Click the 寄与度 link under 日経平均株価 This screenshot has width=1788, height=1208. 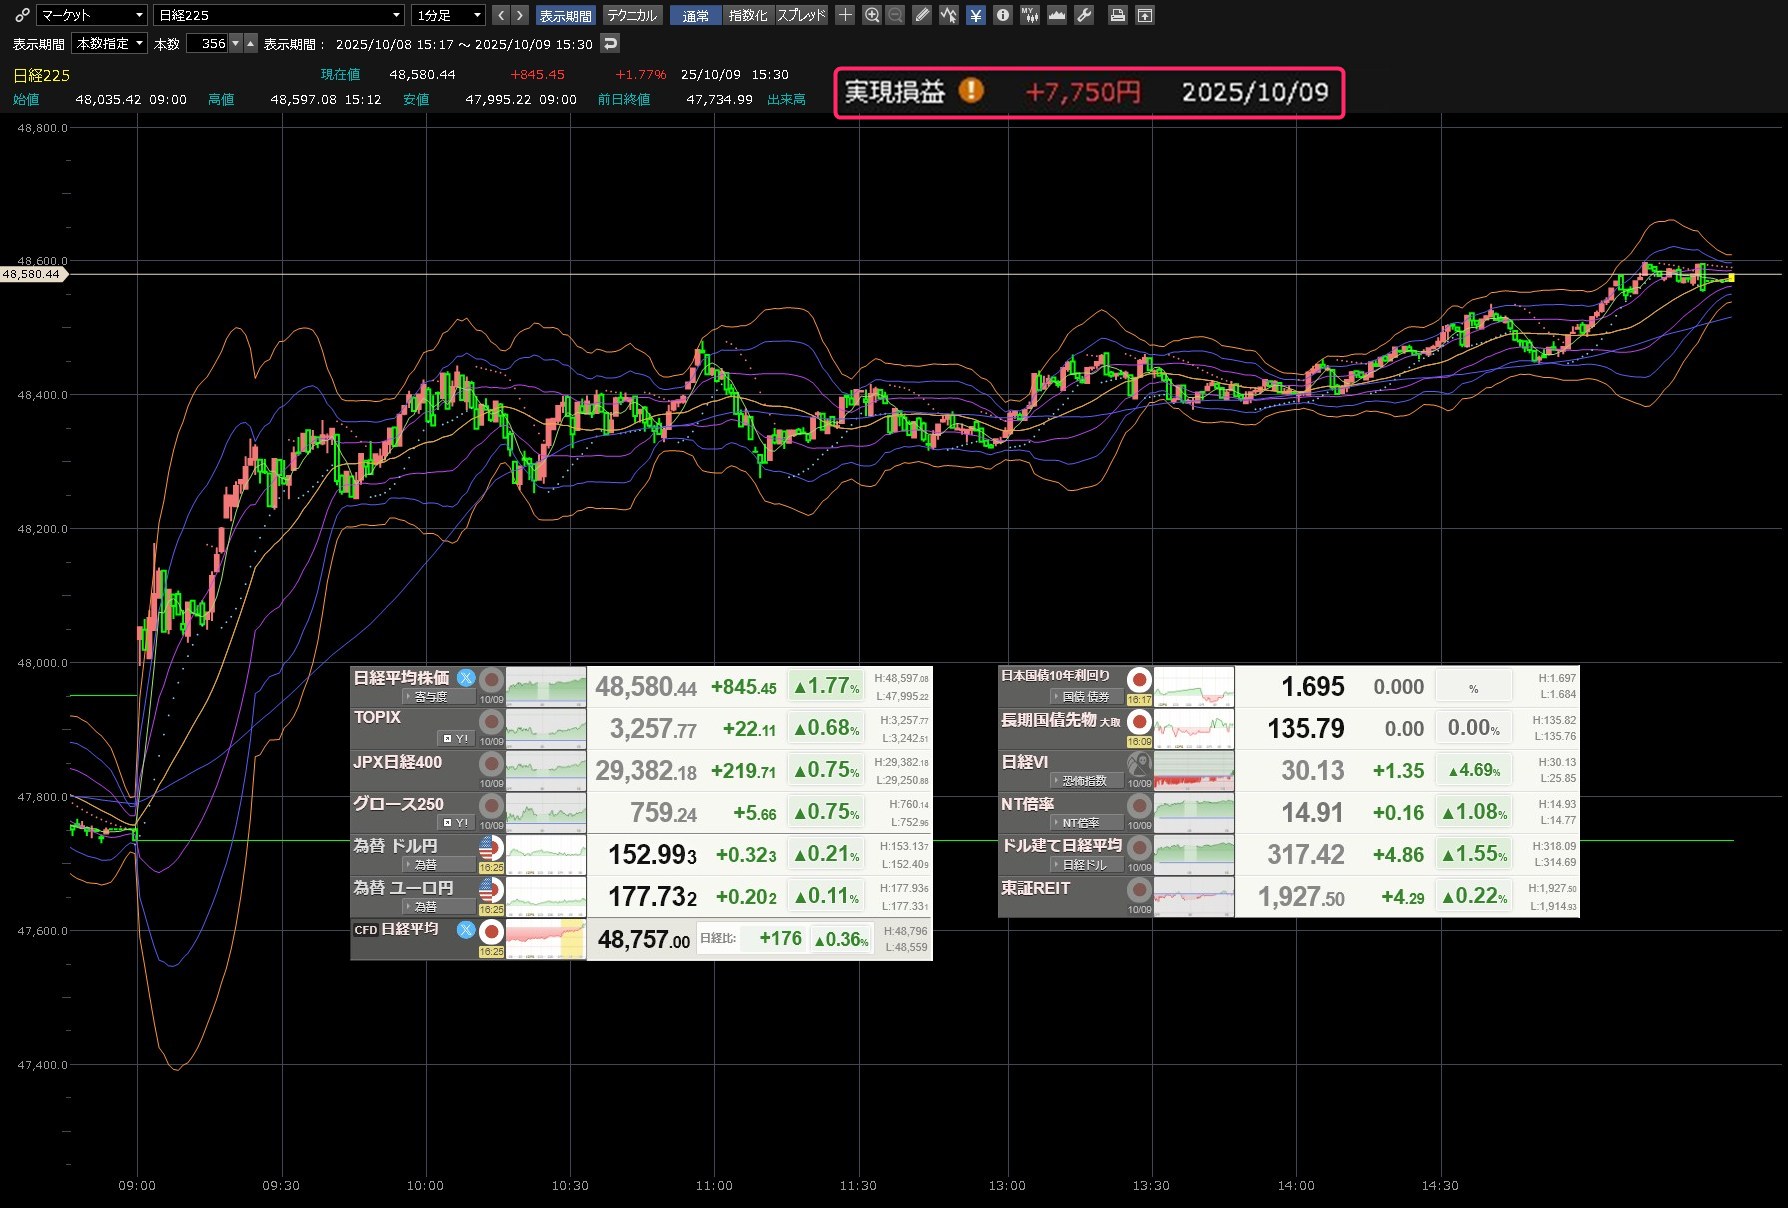(431, 697)
